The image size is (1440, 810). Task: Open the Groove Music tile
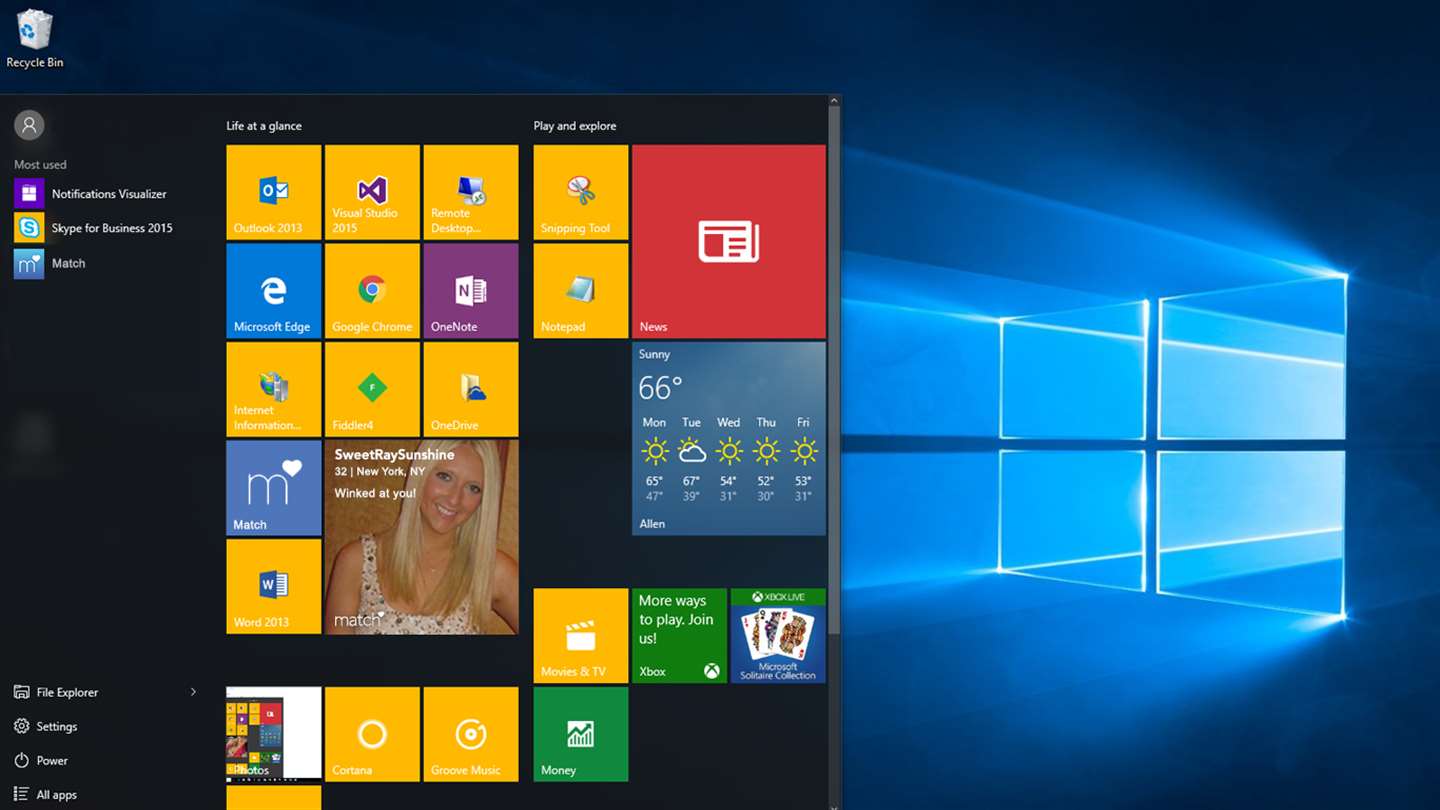point(470,734)
